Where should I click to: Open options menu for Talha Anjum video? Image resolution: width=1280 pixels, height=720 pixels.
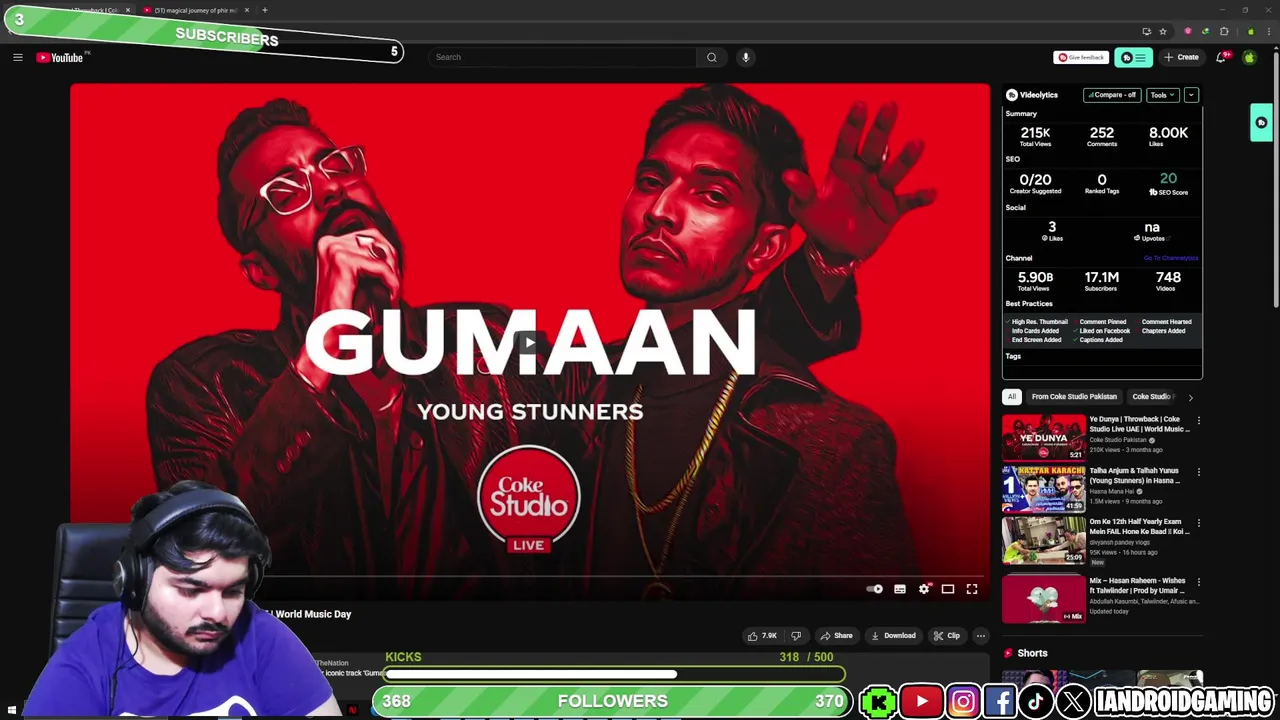(x=1198, y=472)
